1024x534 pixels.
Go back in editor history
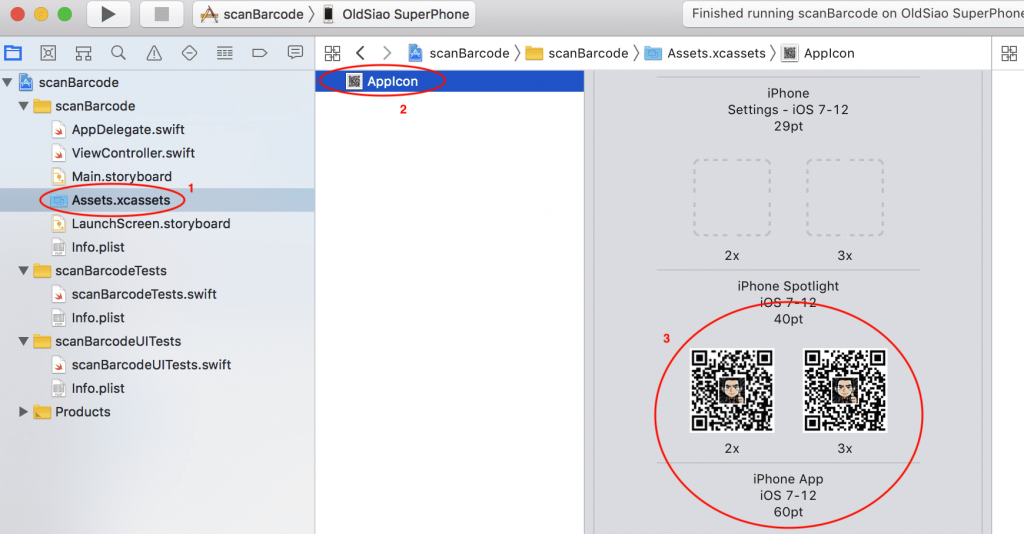[x=360, y=53]
